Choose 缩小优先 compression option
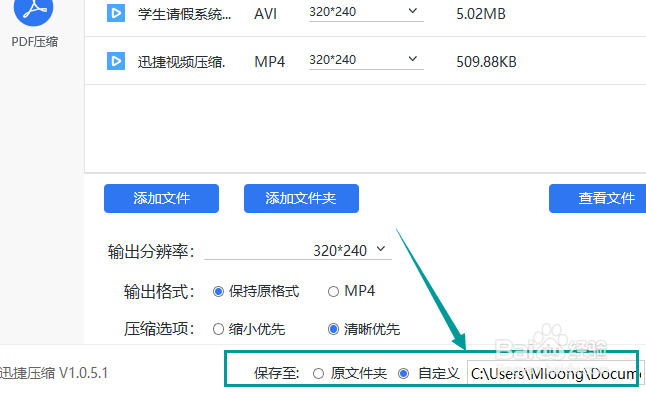The width and height of the screenshot is (646, 393). pyautogui.click(x=218, y=330)
